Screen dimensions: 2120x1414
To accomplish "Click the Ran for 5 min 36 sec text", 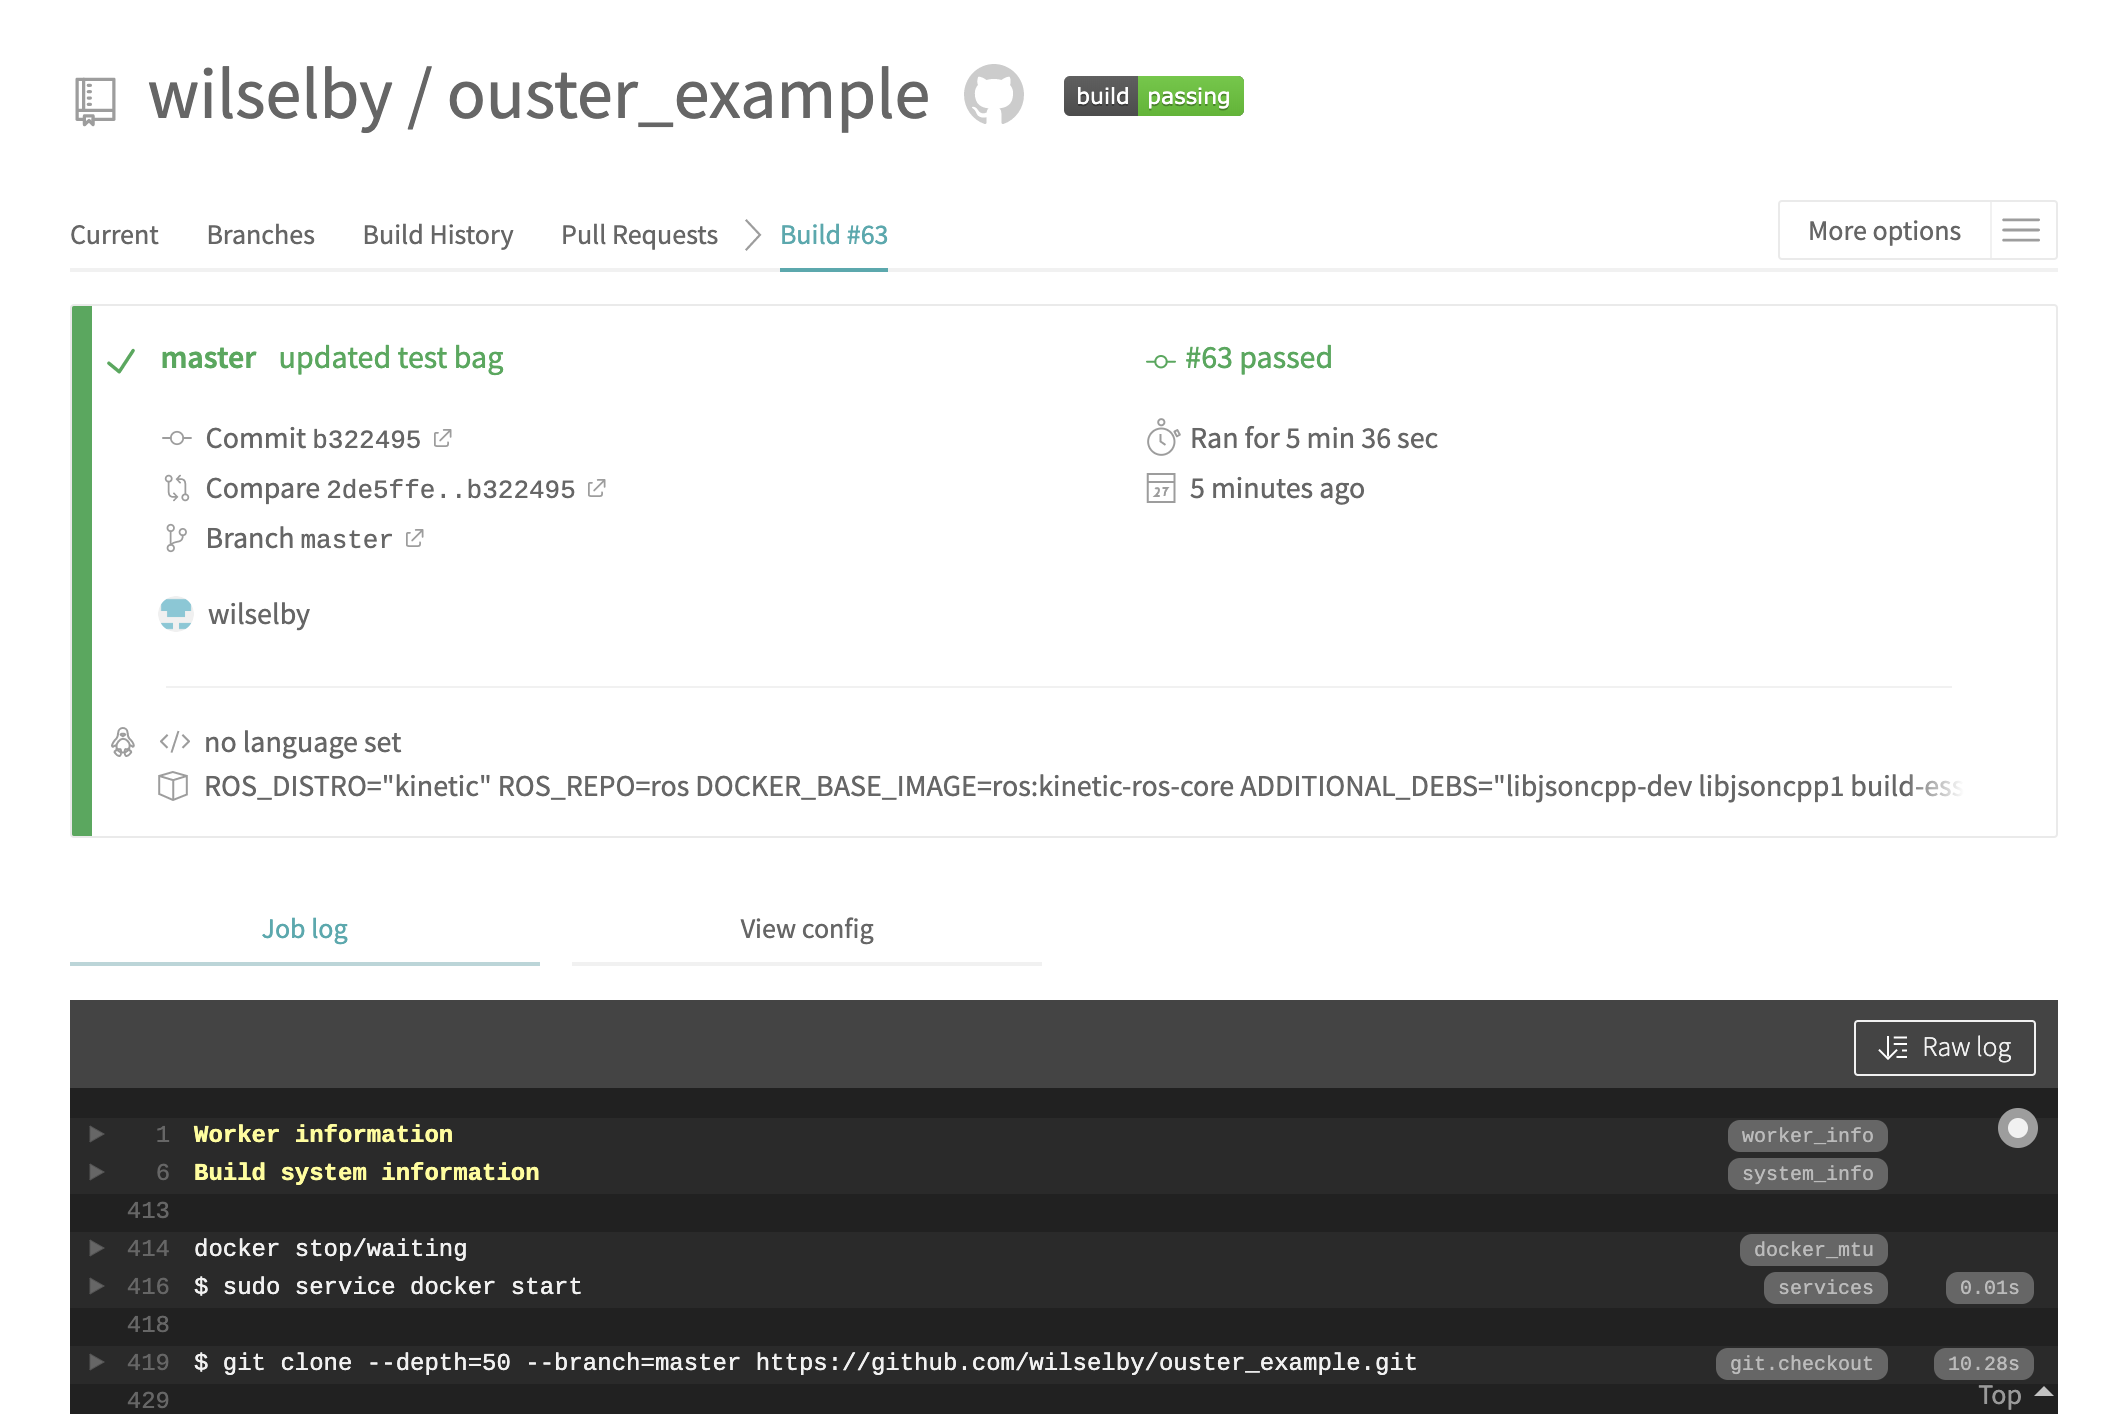I will tap(1313, 438).
